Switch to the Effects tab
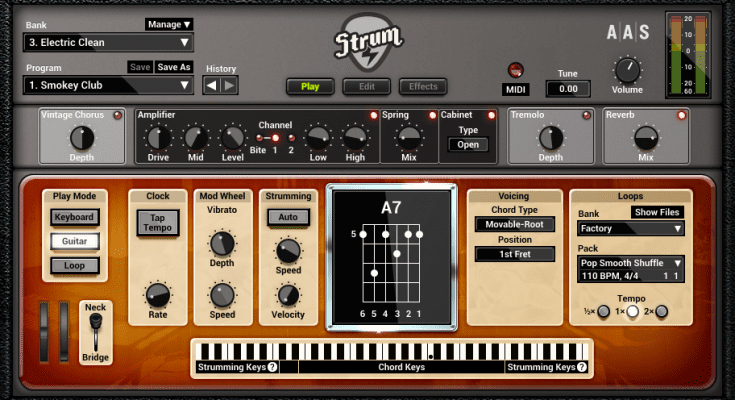This screenshot has height=400, width=735. [423, 87]
